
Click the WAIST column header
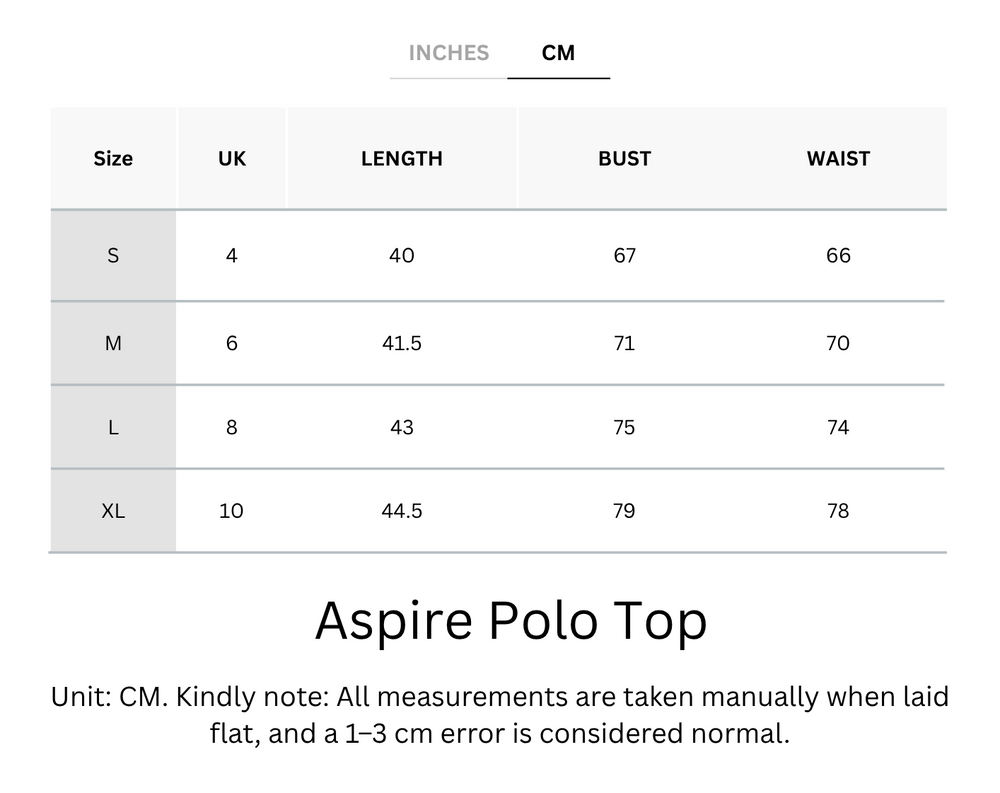click(x=839, y=158)
